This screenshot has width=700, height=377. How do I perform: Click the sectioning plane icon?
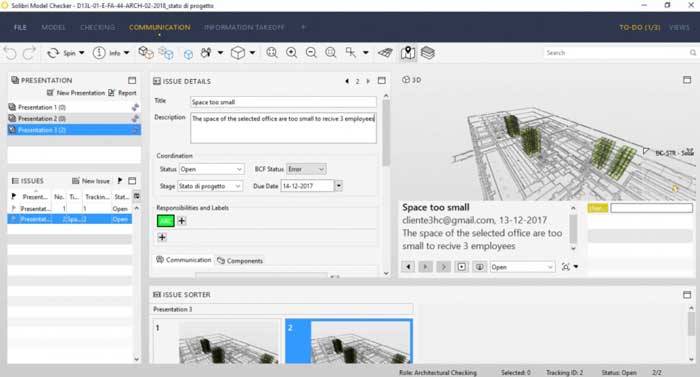pos(385,53)
